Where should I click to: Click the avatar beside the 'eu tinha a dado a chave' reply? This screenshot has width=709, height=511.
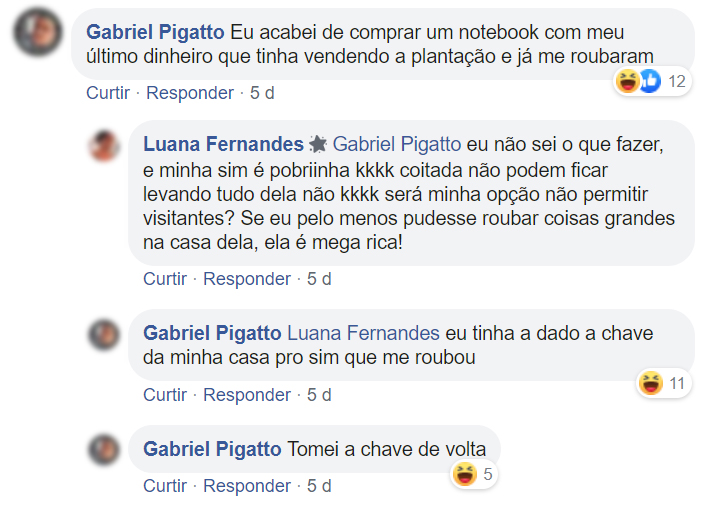(104, 334)
